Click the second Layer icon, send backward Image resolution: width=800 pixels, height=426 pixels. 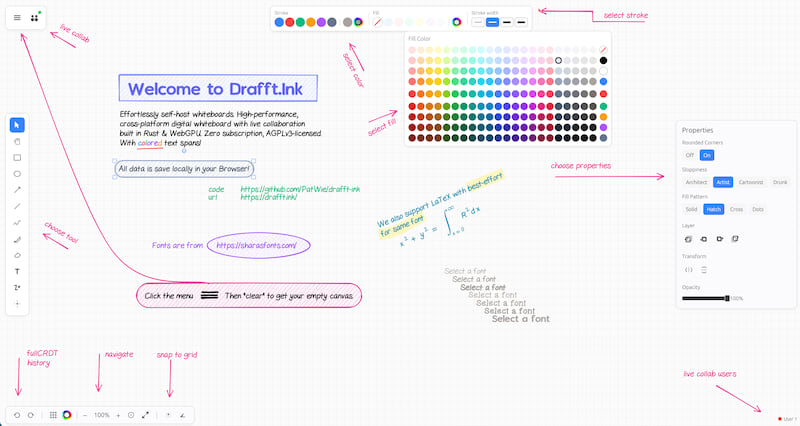[x=704, y=239]
